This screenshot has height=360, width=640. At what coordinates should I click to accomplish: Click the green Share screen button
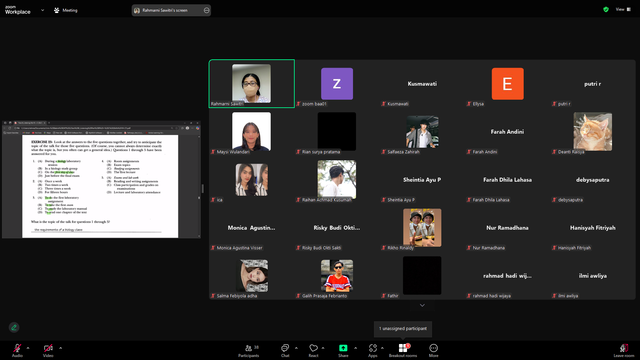(x=343, y=348)
